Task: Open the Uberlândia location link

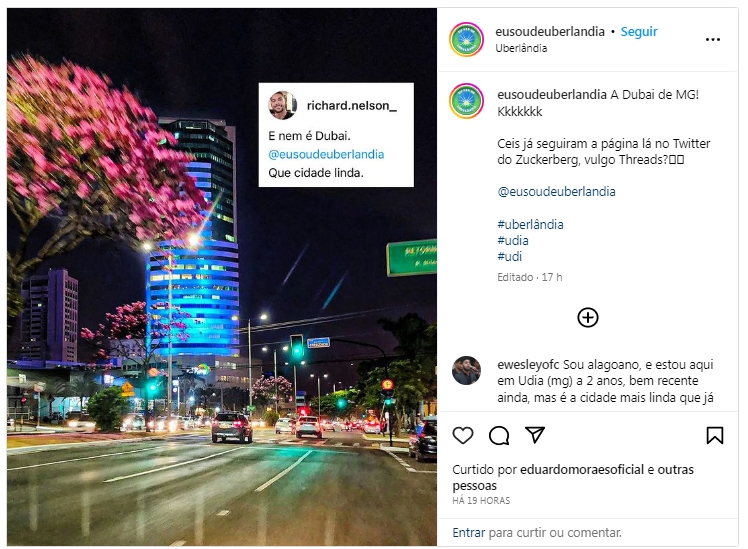Action: pyautogui.click(x=521, y=48)
